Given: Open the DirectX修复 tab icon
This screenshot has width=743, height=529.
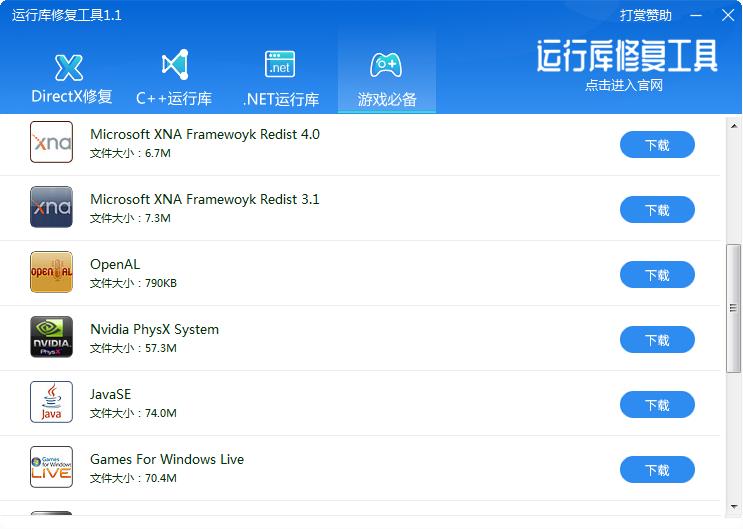Looking at the screenshot, I should coord(69,67).
